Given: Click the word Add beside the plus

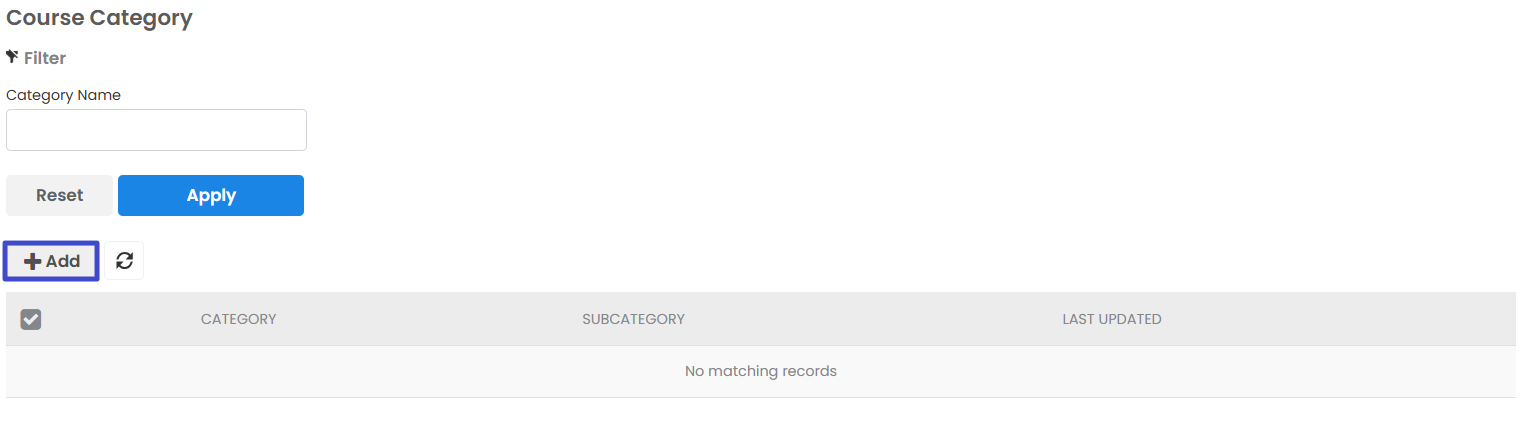Looking at the screenshot, I should pos(63,261).
